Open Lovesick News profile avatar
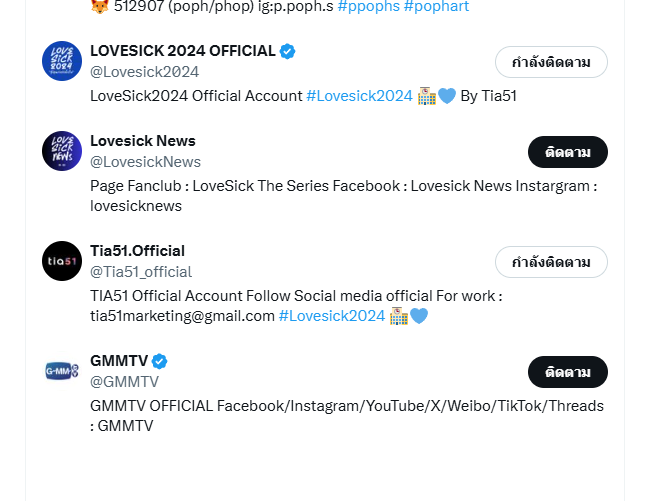The height and width of the screenshot is (501, 650). pos(62,151)
